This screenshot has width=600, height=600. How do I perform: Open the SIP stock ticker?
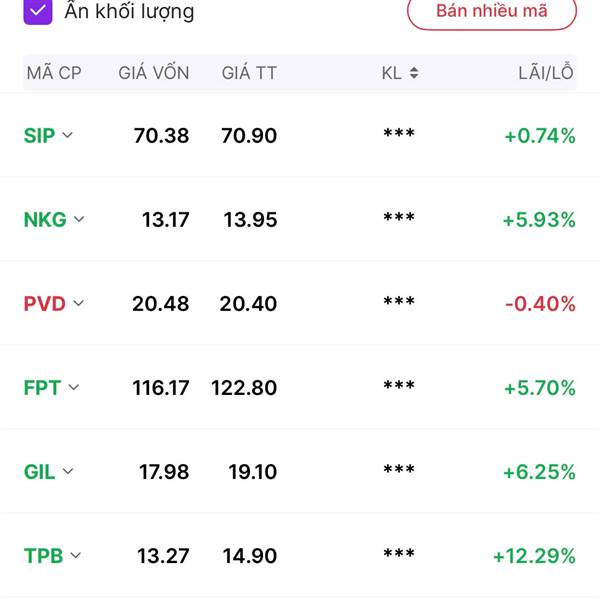coord(39,135)
